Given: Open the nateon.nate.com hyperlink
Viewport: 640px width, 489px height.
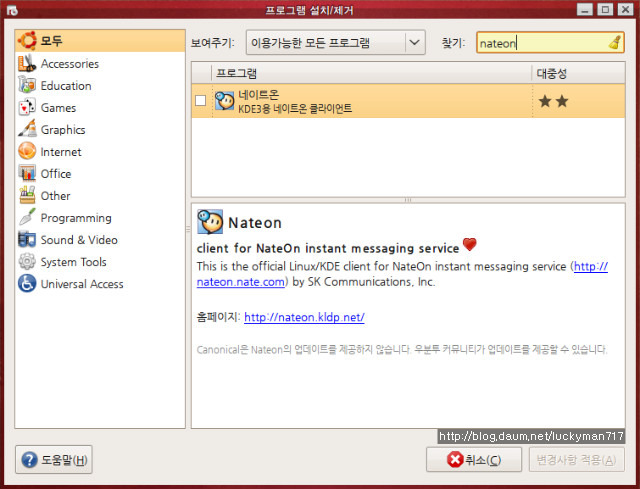Looking at the screenshot, I should click(240, 282).
